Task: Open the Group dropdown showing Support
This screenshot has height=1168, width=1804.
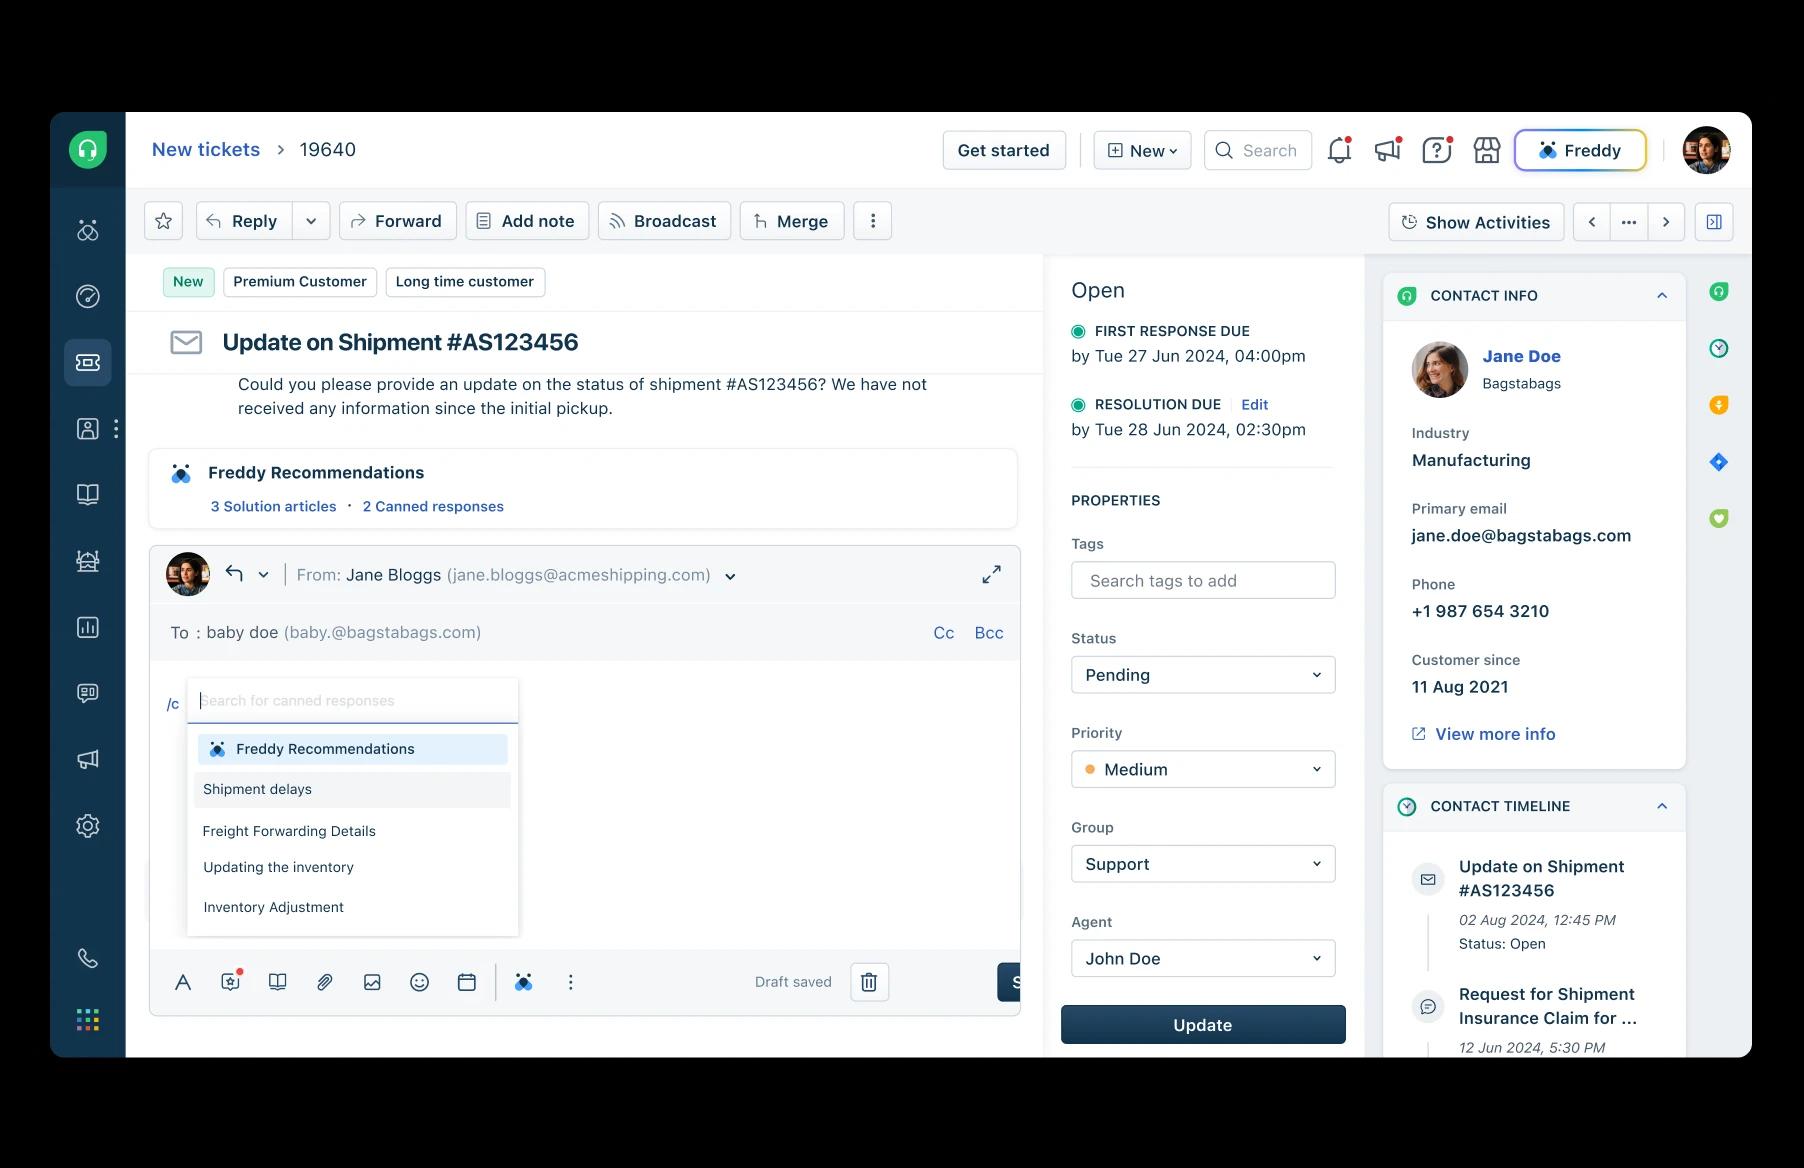Action: click(1203, 864)
